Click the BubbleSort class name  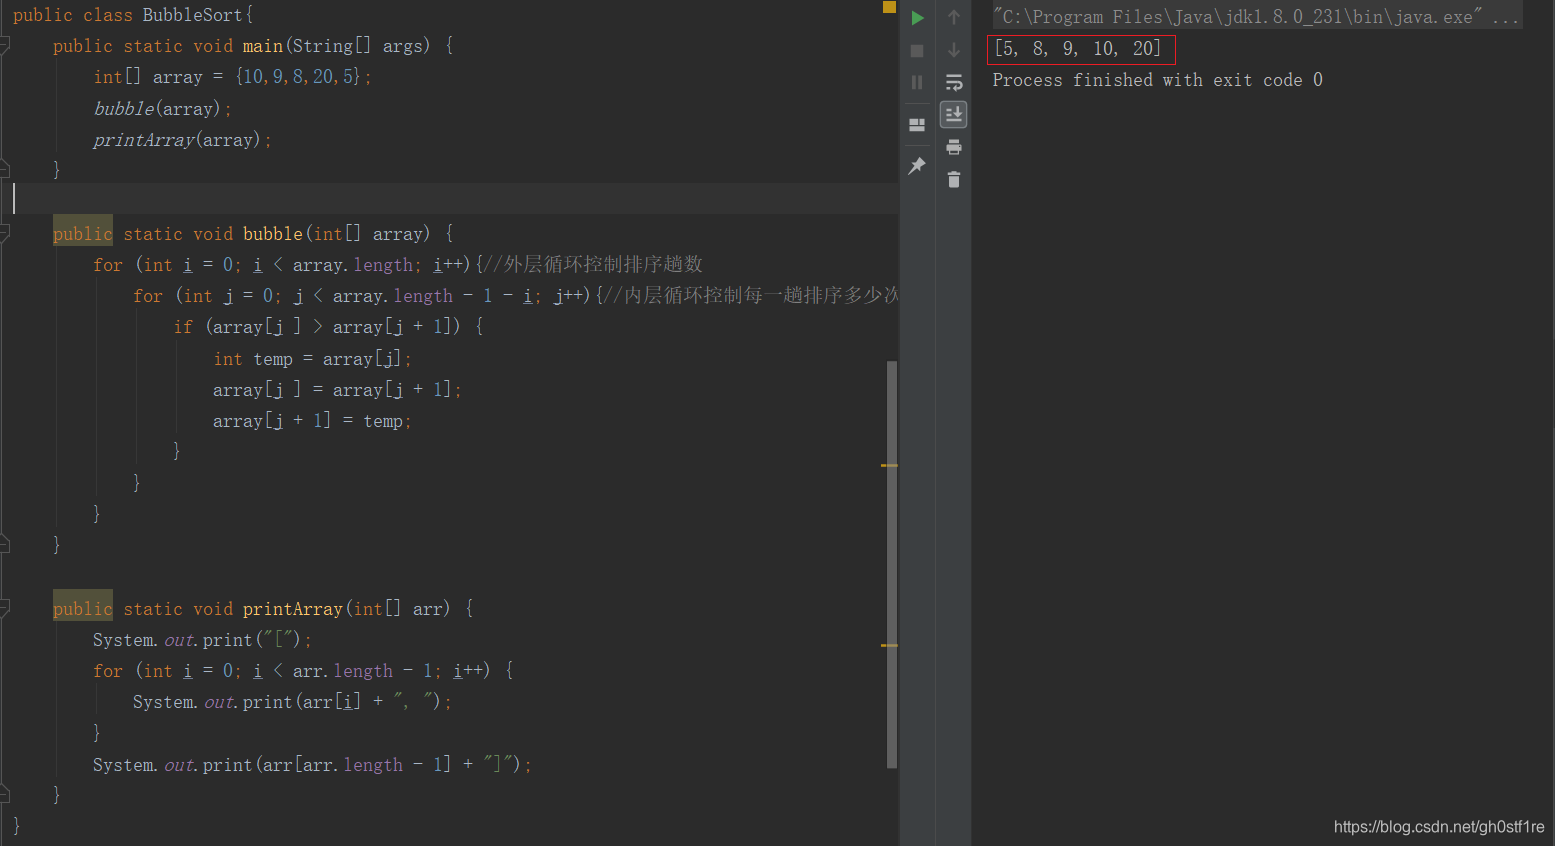coord(193,15)
